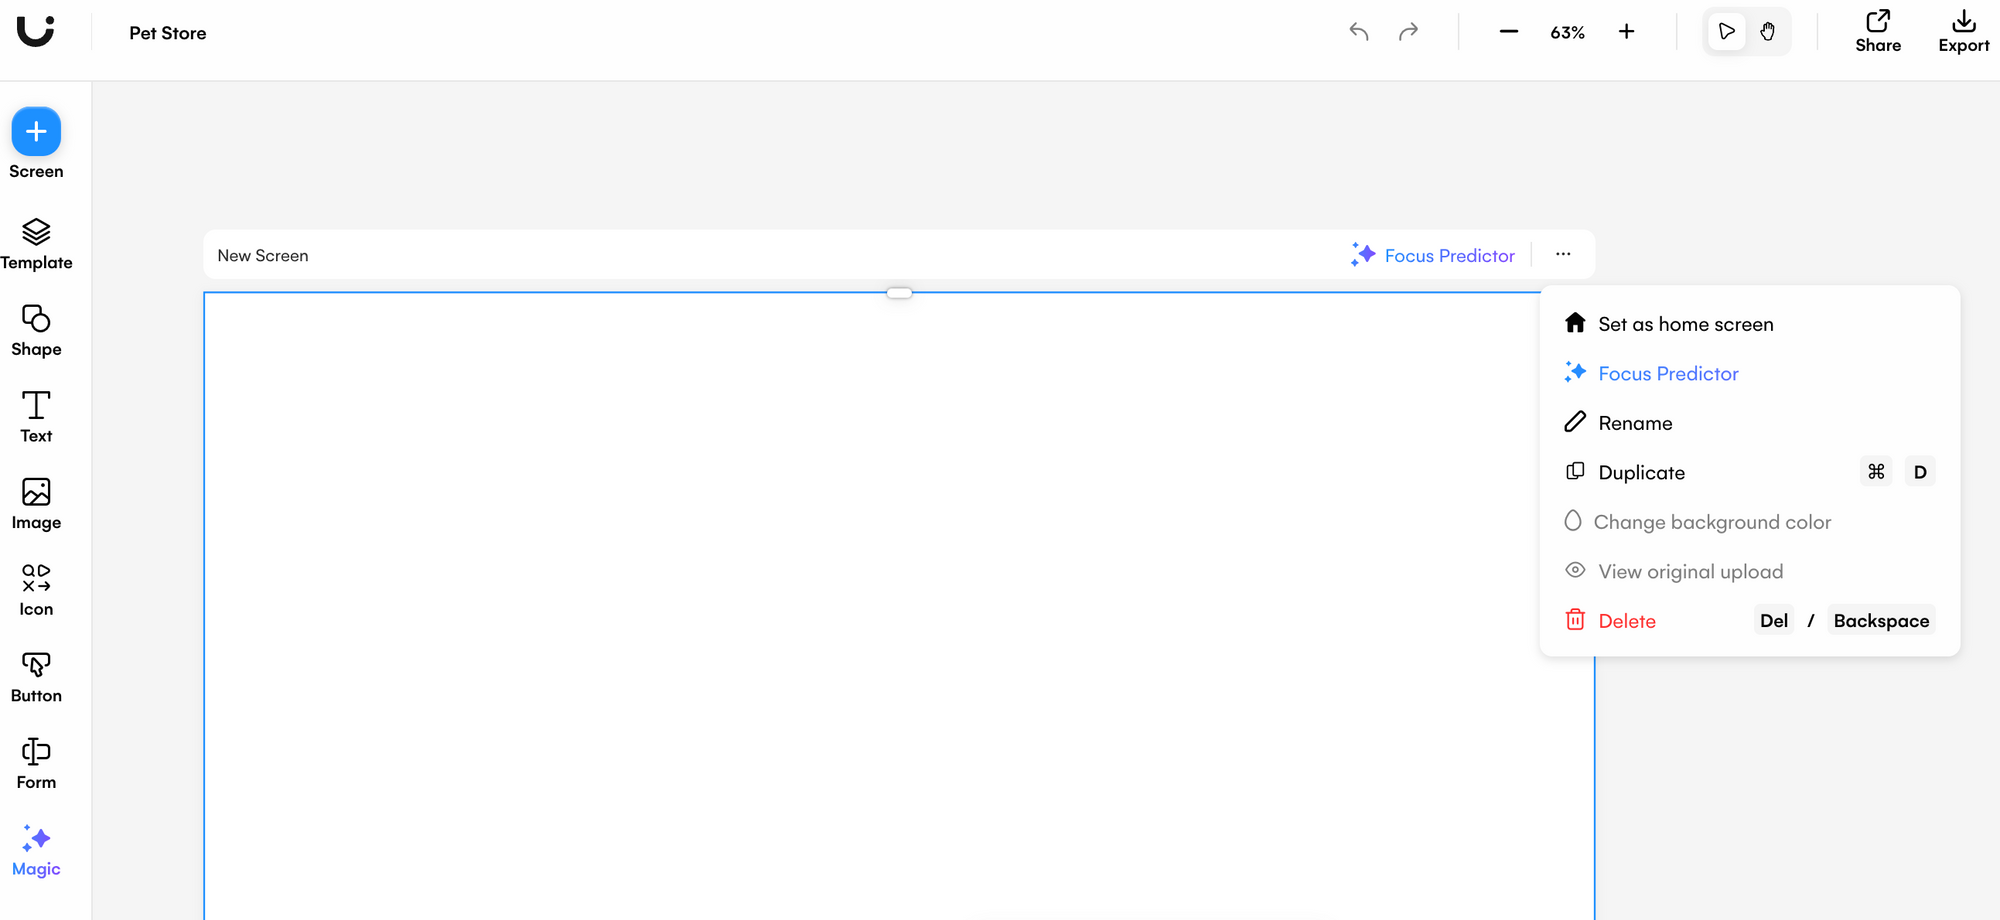
Task: Increase zoom with the plus button
Action: coord(1627,32)
